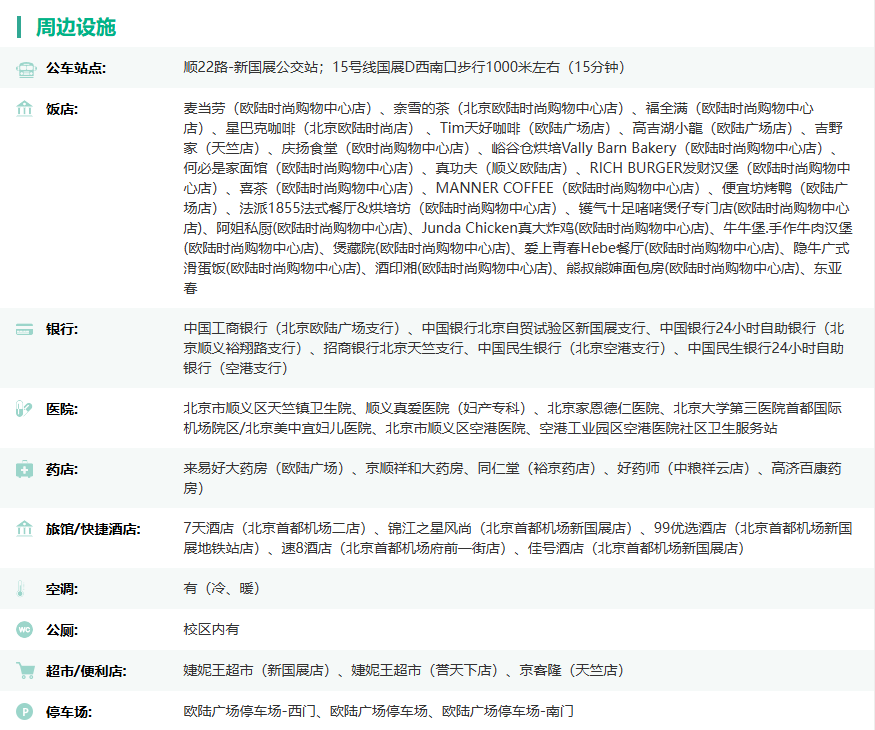Click the text 奈雪的茶
875x730 pixels.
click(x=421, y=108)
